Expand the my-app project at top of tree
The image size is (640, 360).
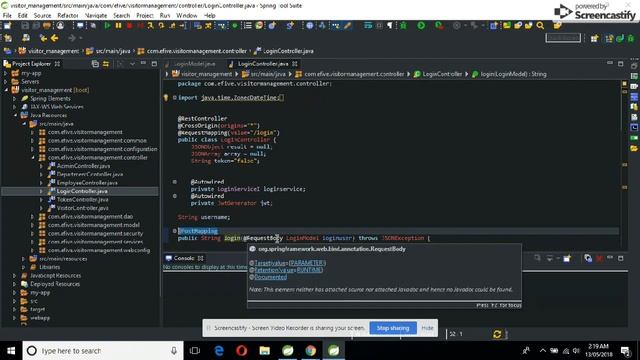6,73
